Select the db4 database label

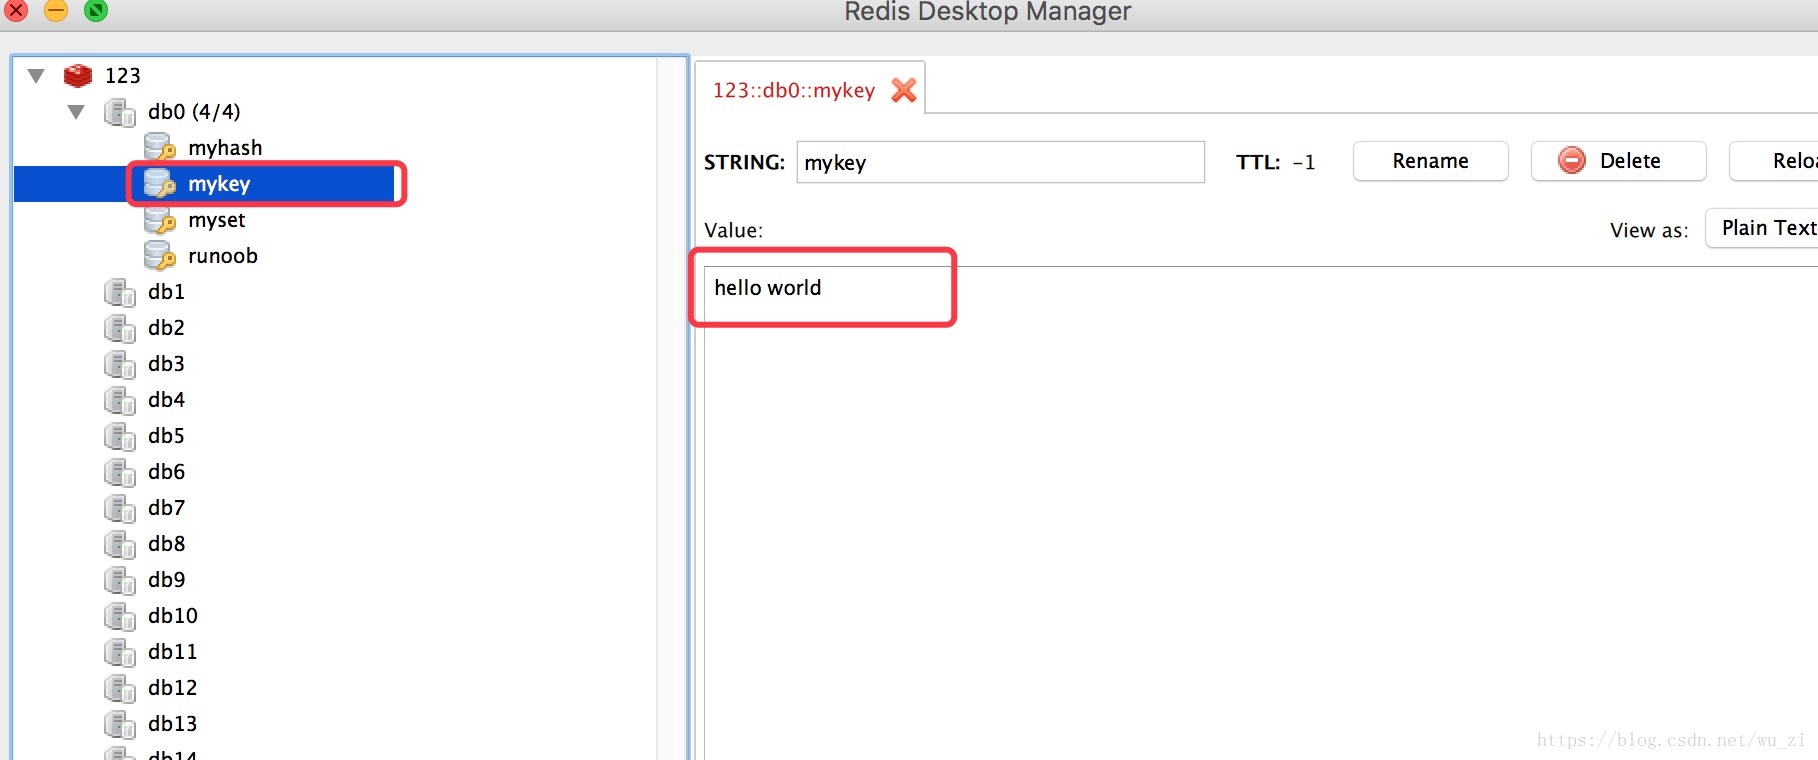click(x=166, y=400)
